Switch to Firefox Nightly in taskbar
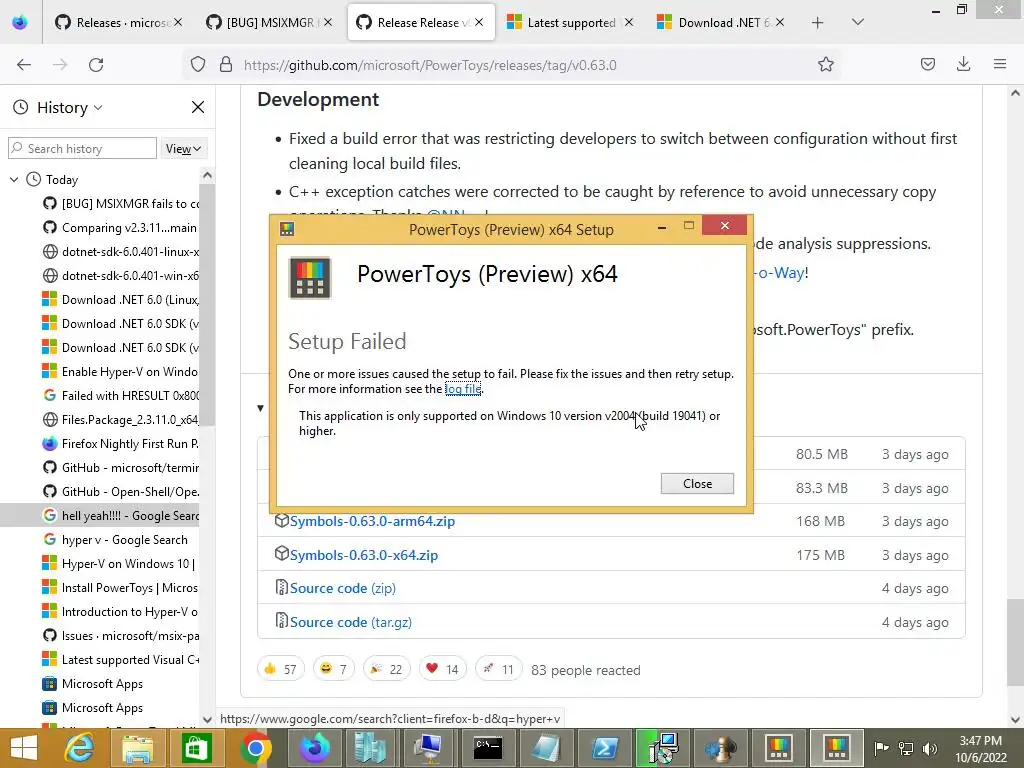The height and width of the screenshot is (768, 1024). tap(315, 748)
